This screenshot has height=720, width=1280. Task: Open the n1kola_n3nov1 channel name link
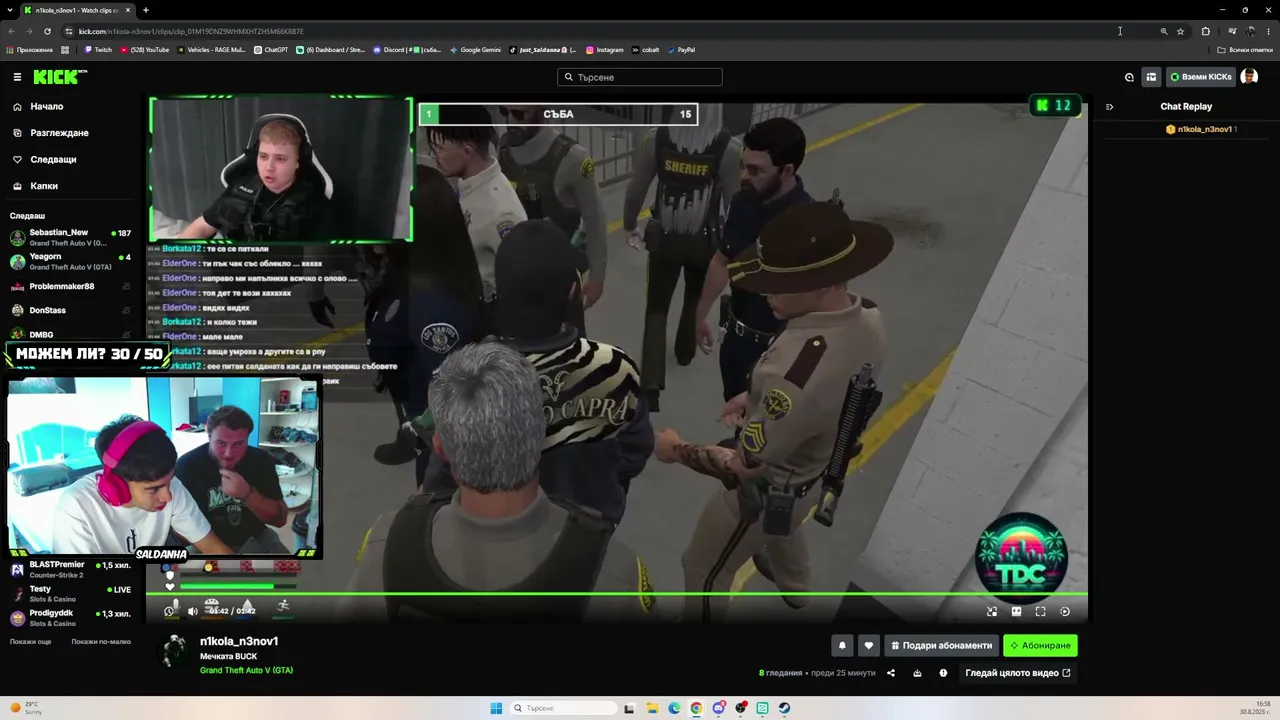pos(239,641)
